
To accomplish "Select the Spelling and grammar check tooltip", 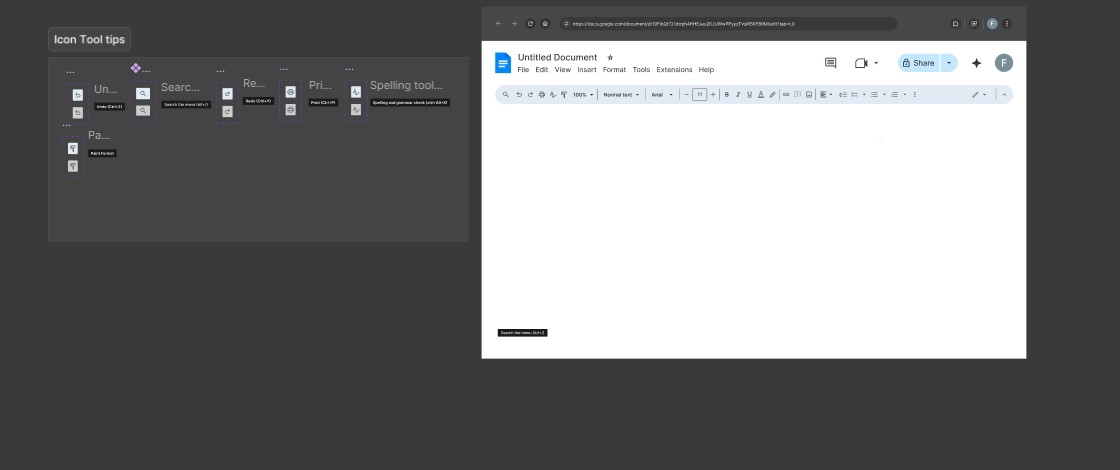I will [410, 103].
